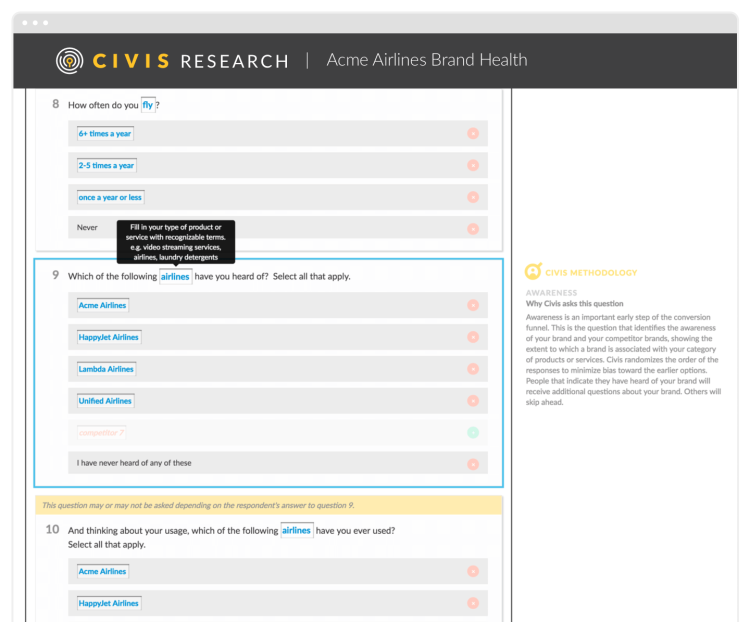Click 'I have never heard of any of these'
The width and height of the screenshot is (750, 622).
pyautogui.click(x=134, y=463)
